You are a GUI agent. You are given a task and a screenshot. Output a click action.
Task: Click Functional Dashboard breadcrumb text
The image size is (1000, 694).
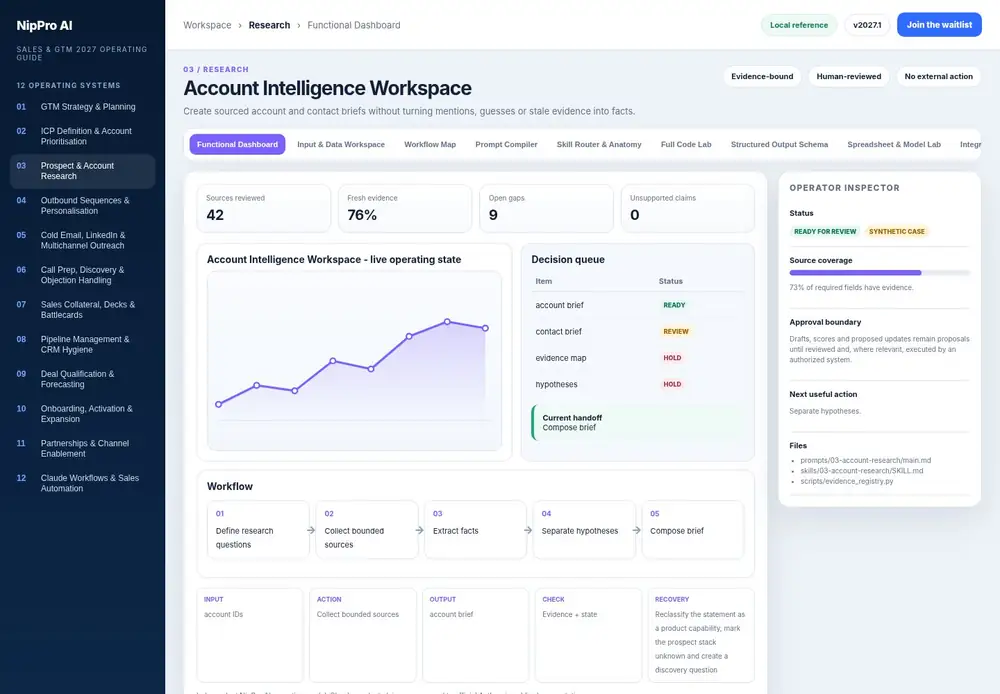coord(354,25)
